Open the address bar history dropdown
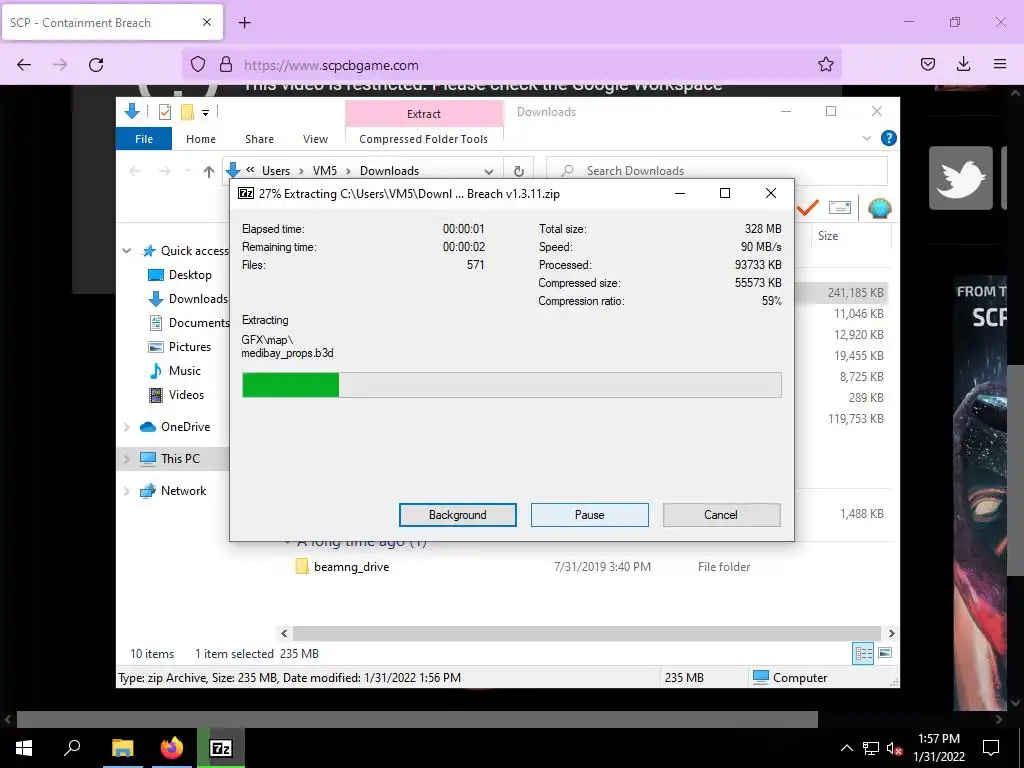1024x768 pixels. point(488,172)
